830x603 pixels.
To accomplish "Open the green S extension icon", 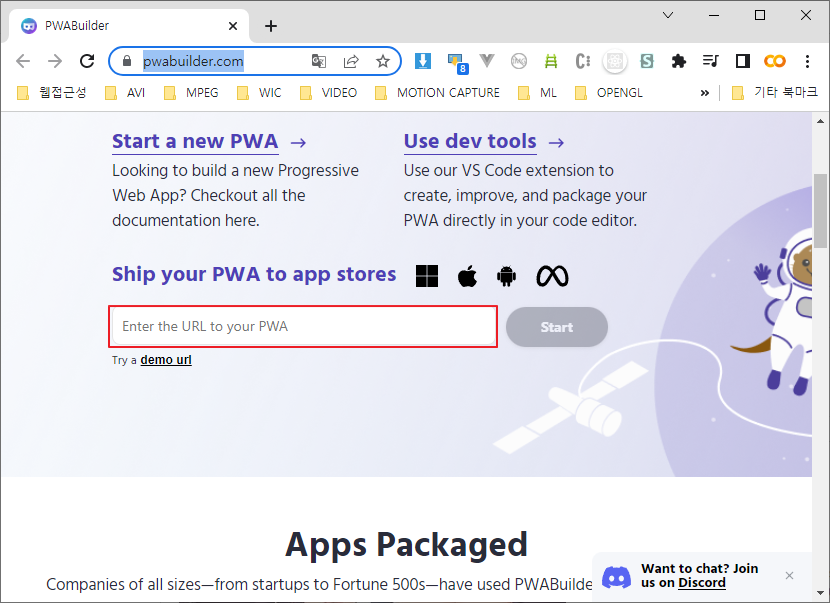I will coord(647,61).
